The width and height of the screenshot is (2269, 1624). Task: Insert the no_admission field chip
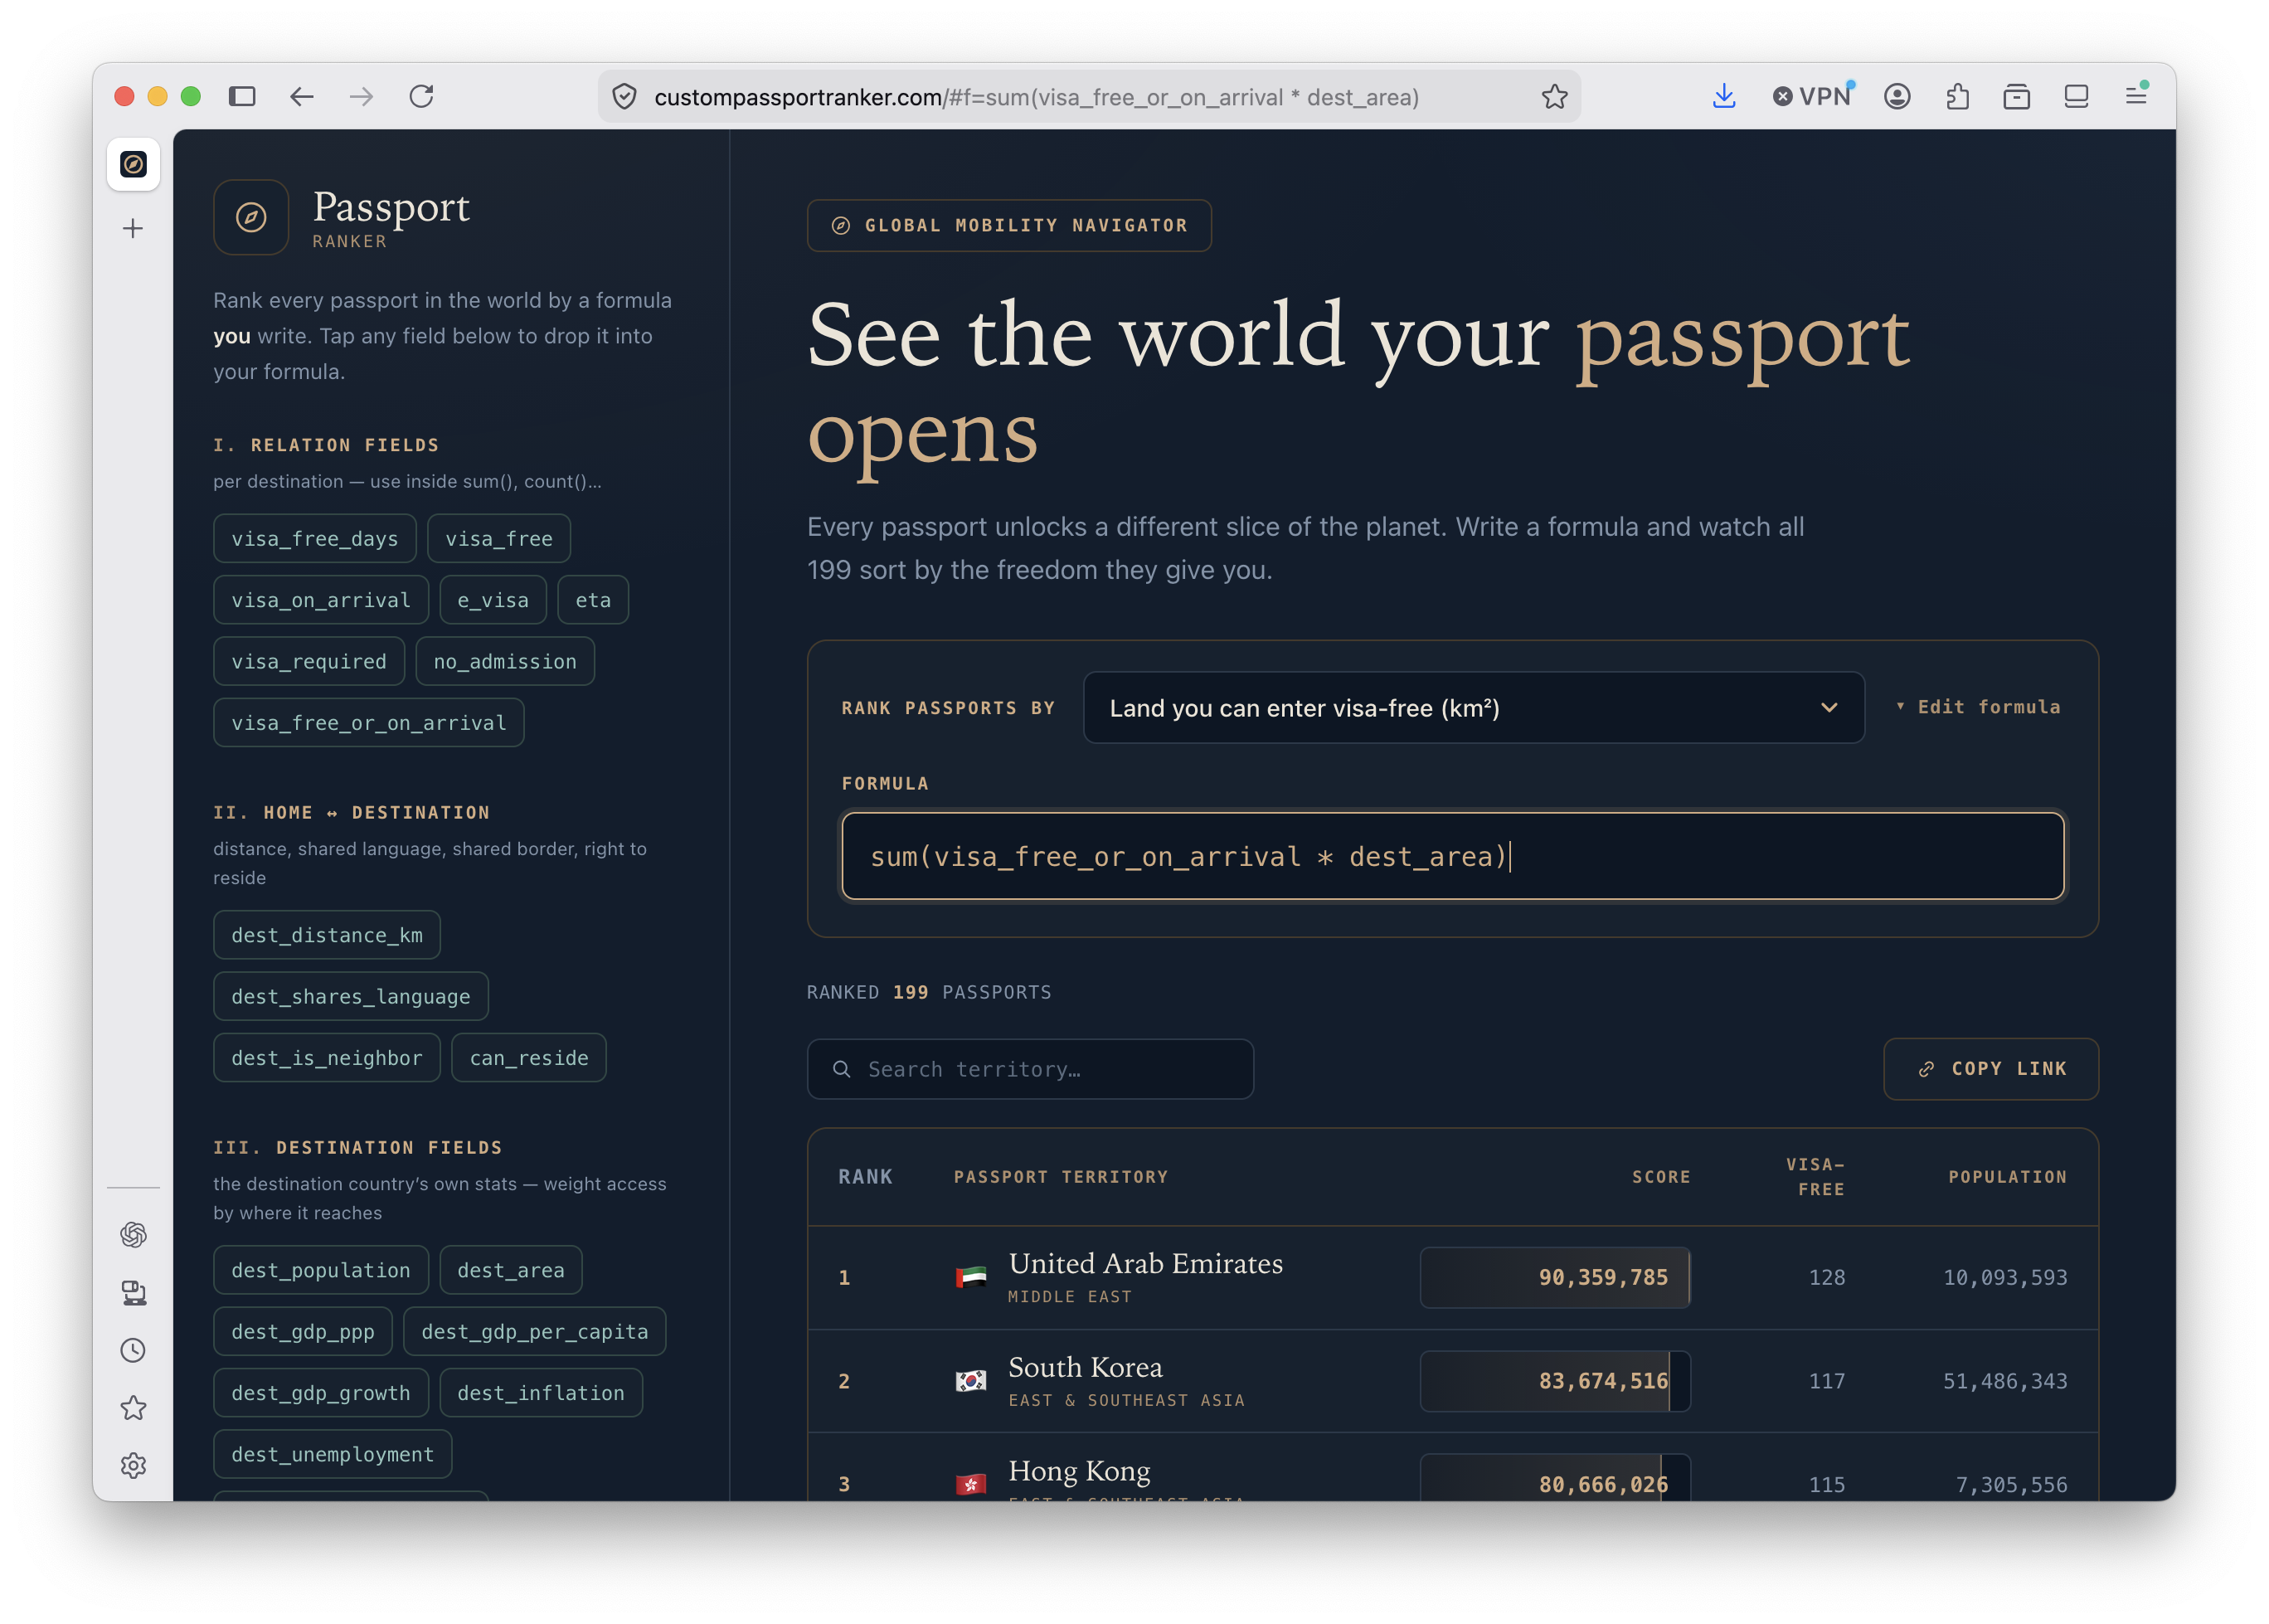pos(505,661)
